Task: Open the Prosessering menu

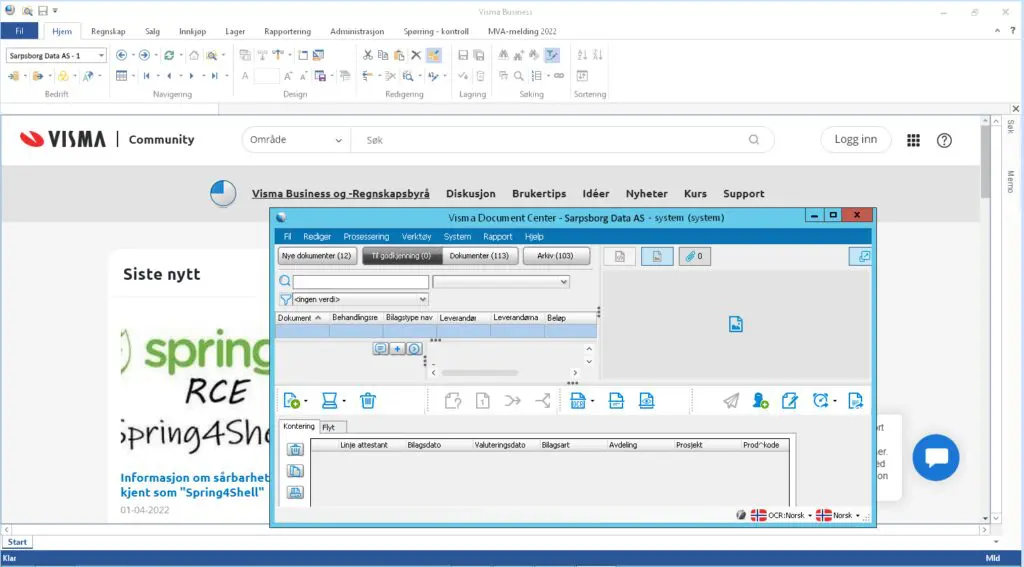Action: (x=365, y=237)
